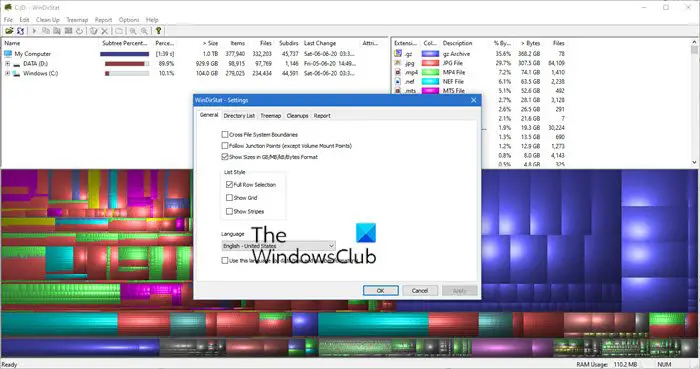Expand the Windows (C:) tree node

point(8,73)
